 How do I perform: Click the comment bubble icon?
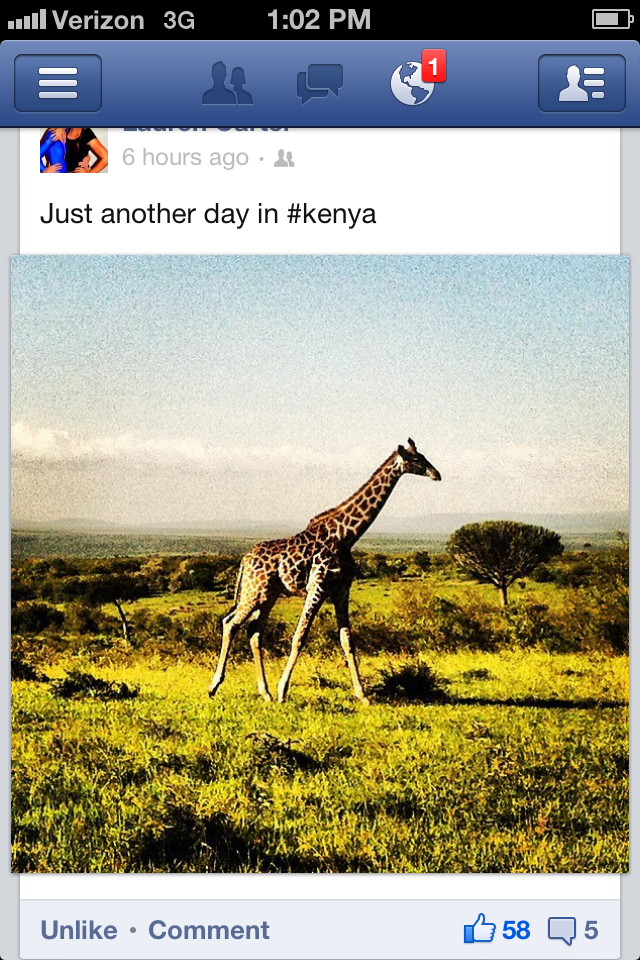pyautogui.click(x=562, y=931)
